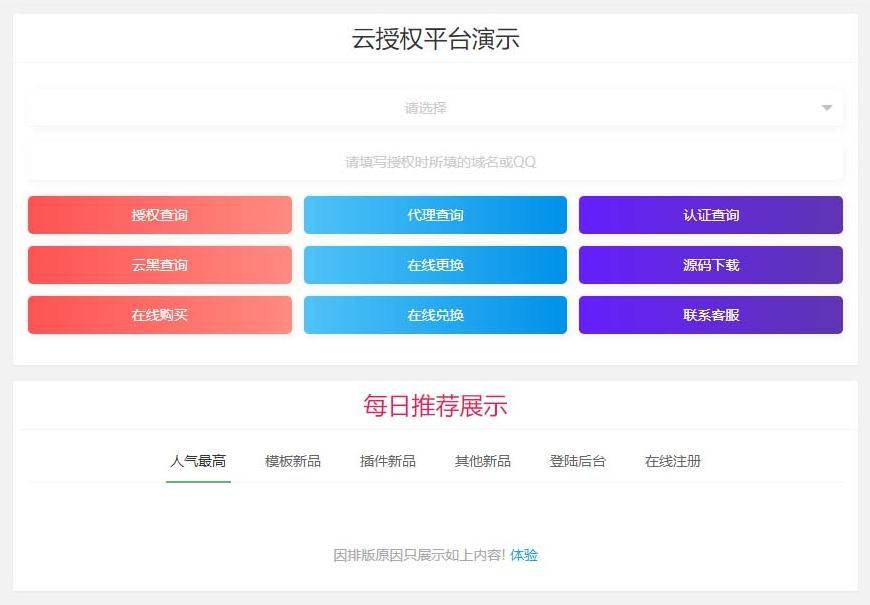Click the 体验 (Experience) link
Screen dimensions: 870x605
pos(524,554)
